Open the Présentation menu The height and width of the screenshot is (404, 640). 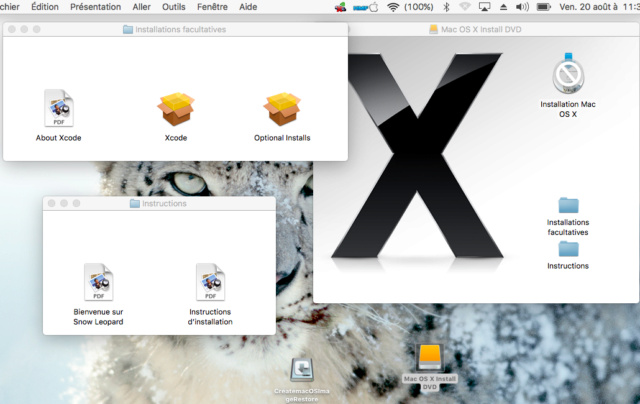pyautogui.click(x=96, y=7)
